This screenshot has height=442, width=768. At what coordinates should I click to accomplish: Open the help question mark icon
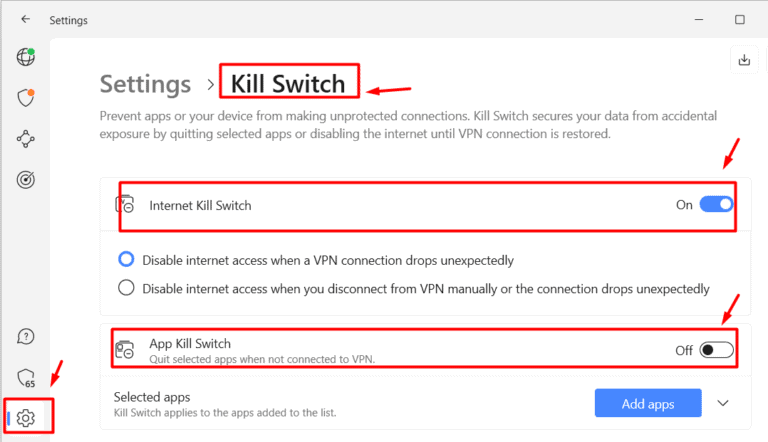26,336
